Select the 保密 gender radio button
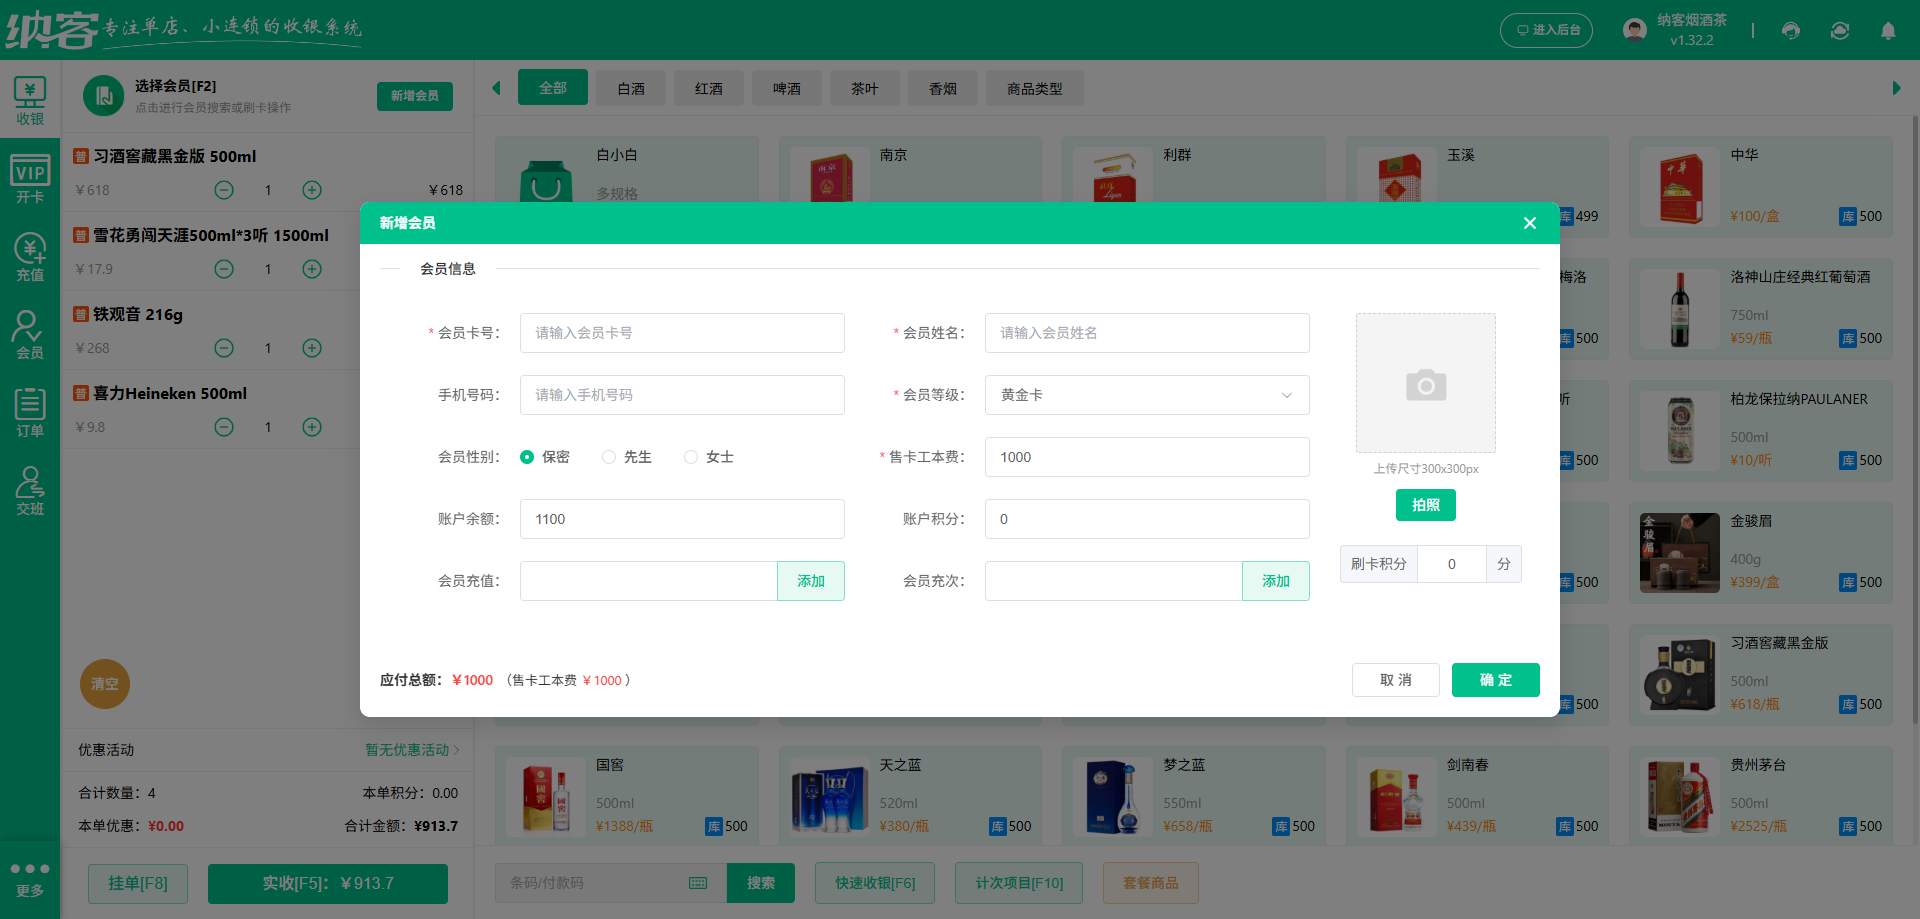Viewport: 1920px width, 919px height. coord(527,456)
